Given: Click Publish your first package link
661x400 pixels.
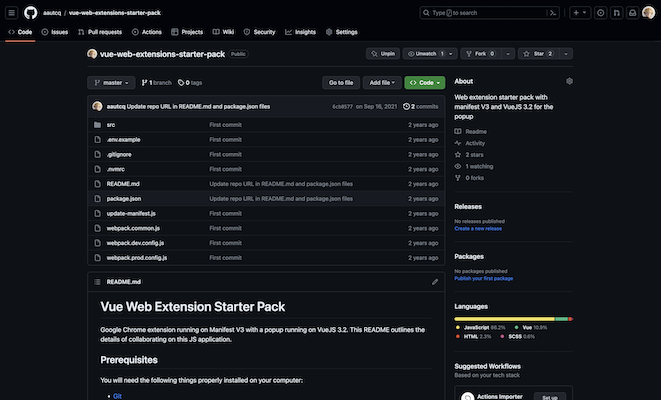Looking at the screenshot, I should 484,278.
